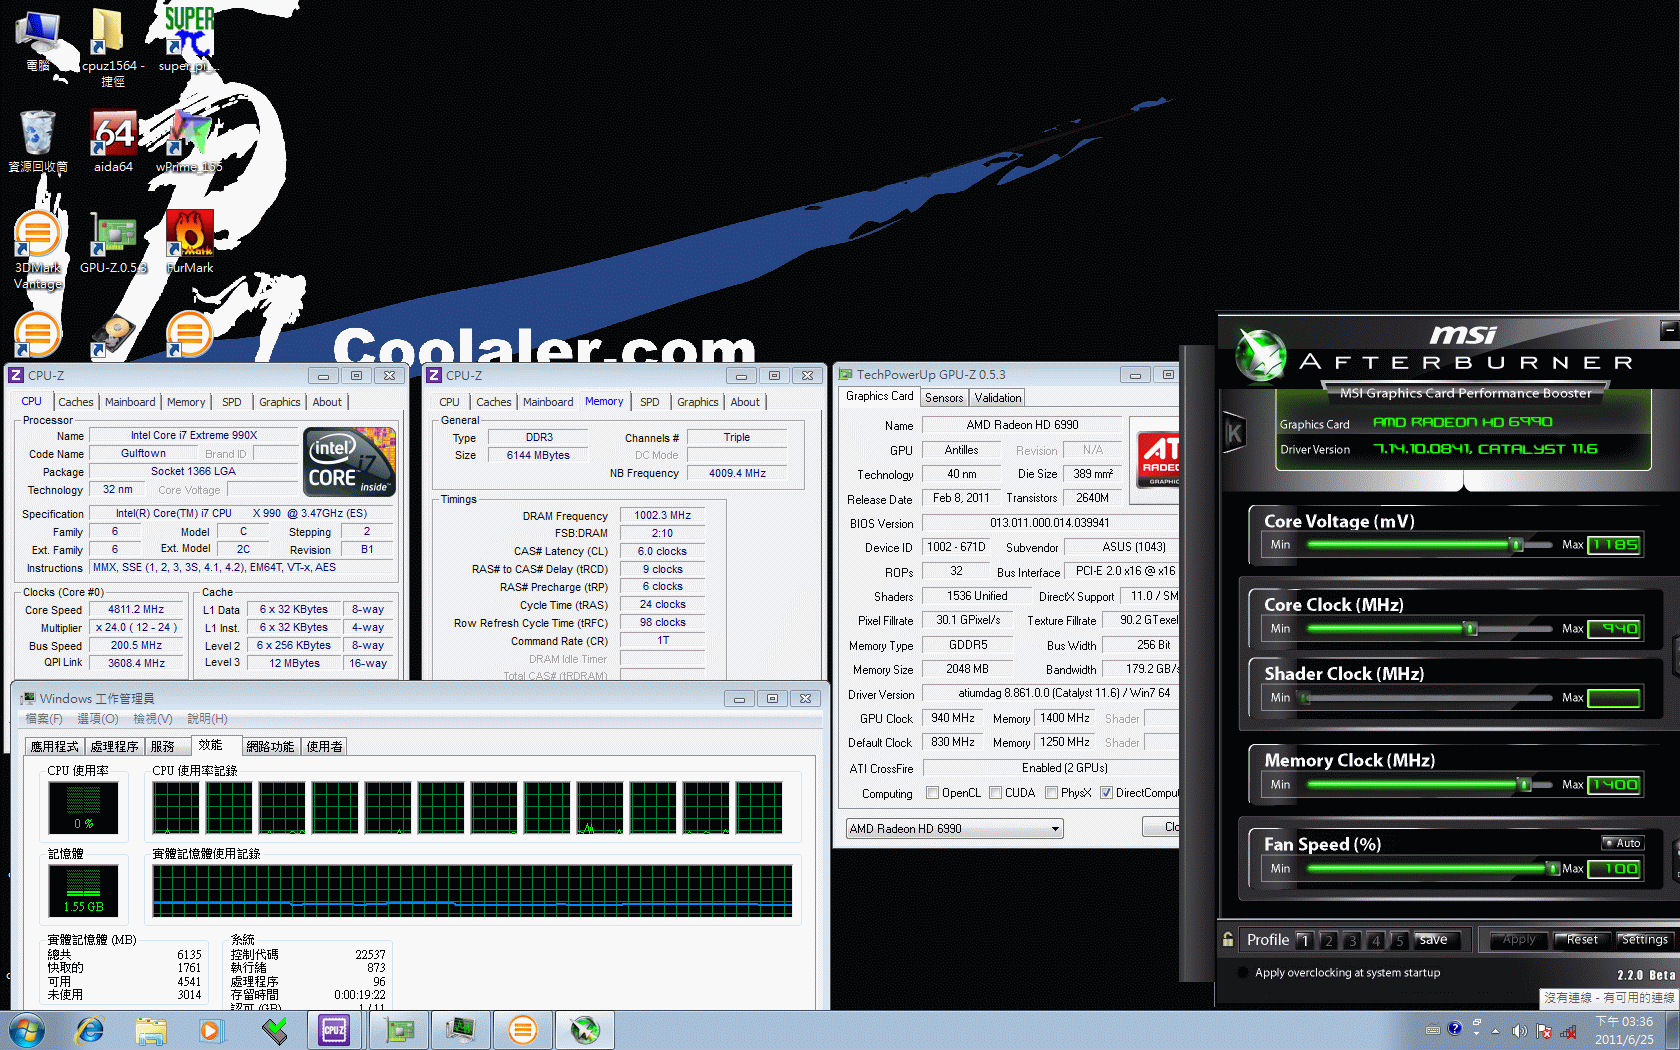The height and width of the screenshot is (1050, 1680).
Task: Open the FurMark desktop icon
Action: coord(190,242)
